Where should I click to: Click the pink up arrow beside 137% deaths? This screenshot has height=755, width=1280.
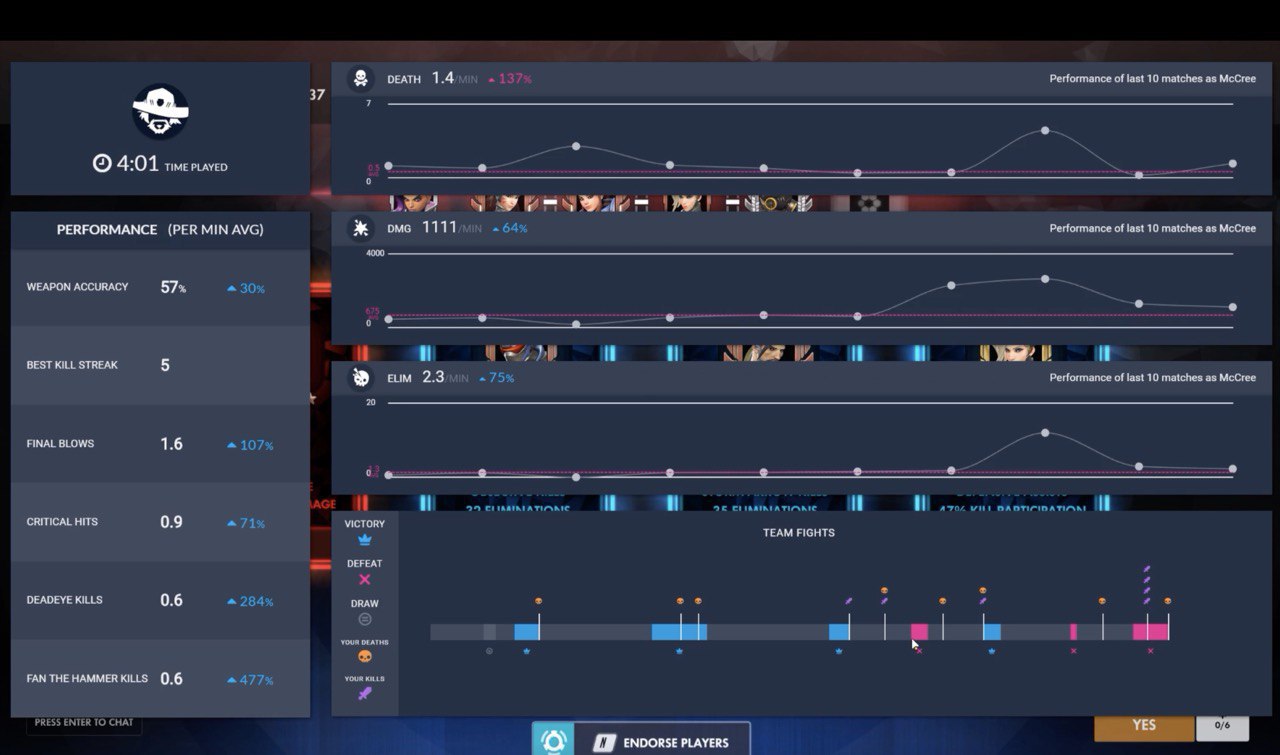point(491,79)
